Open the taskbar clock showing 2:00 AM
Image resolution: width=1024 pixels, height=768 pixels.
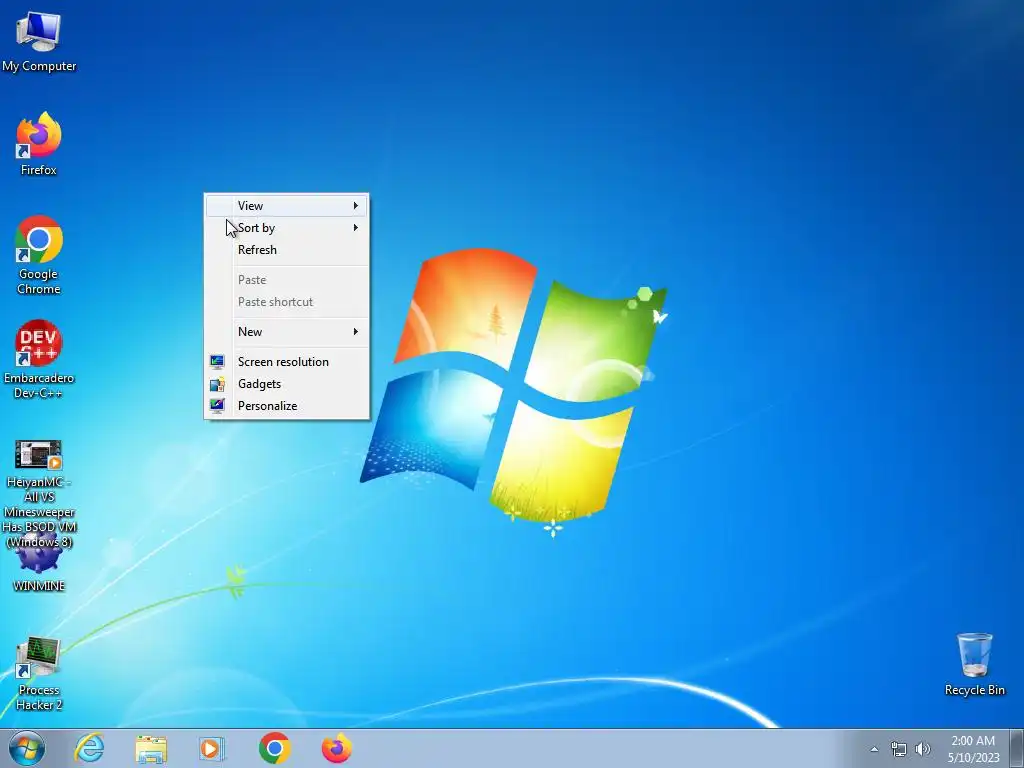[x=973, y=748]
